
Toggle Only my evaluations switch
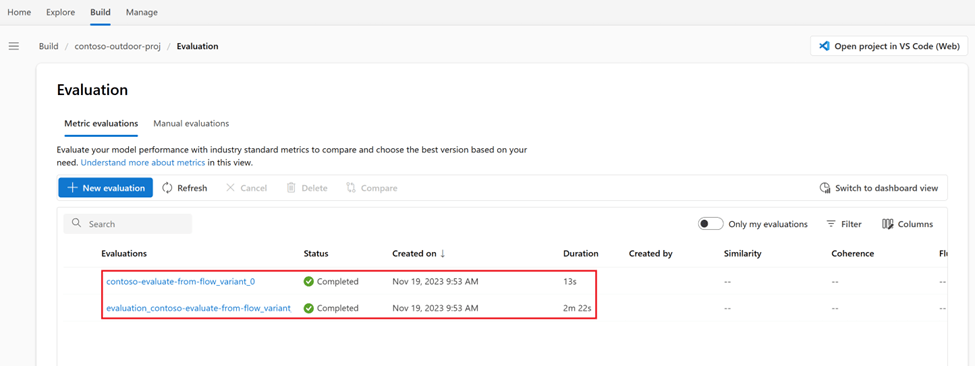711,224
